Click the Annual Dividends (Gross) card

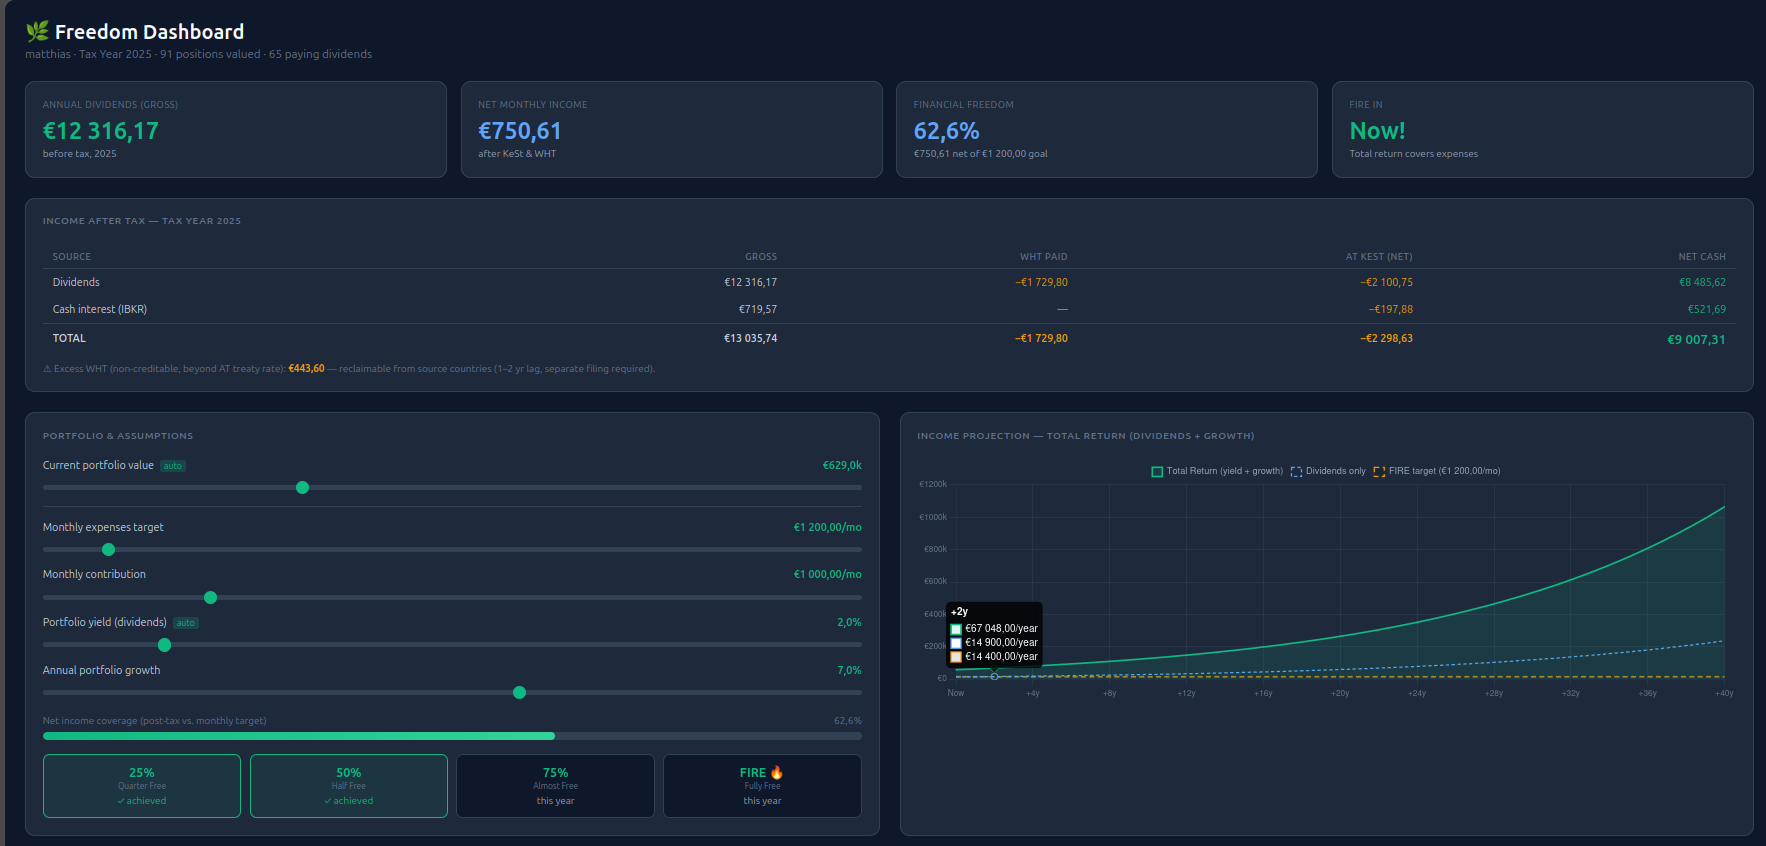coord(236,130)
